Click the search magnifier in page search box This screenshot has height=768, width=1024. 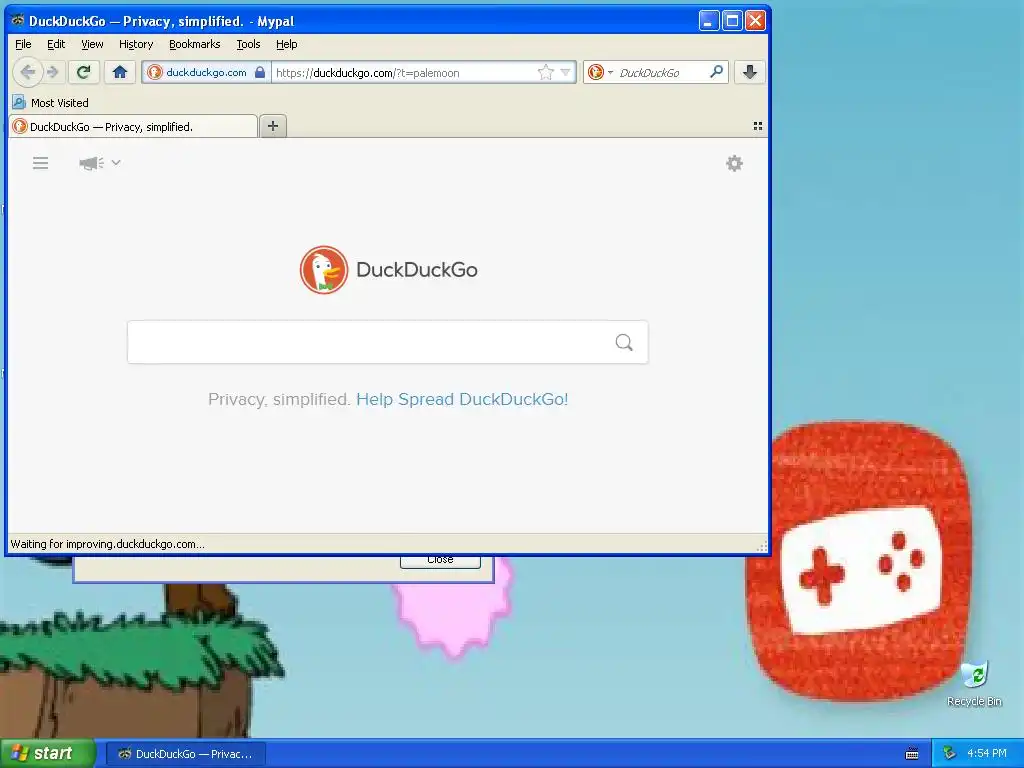pos(624,342)
